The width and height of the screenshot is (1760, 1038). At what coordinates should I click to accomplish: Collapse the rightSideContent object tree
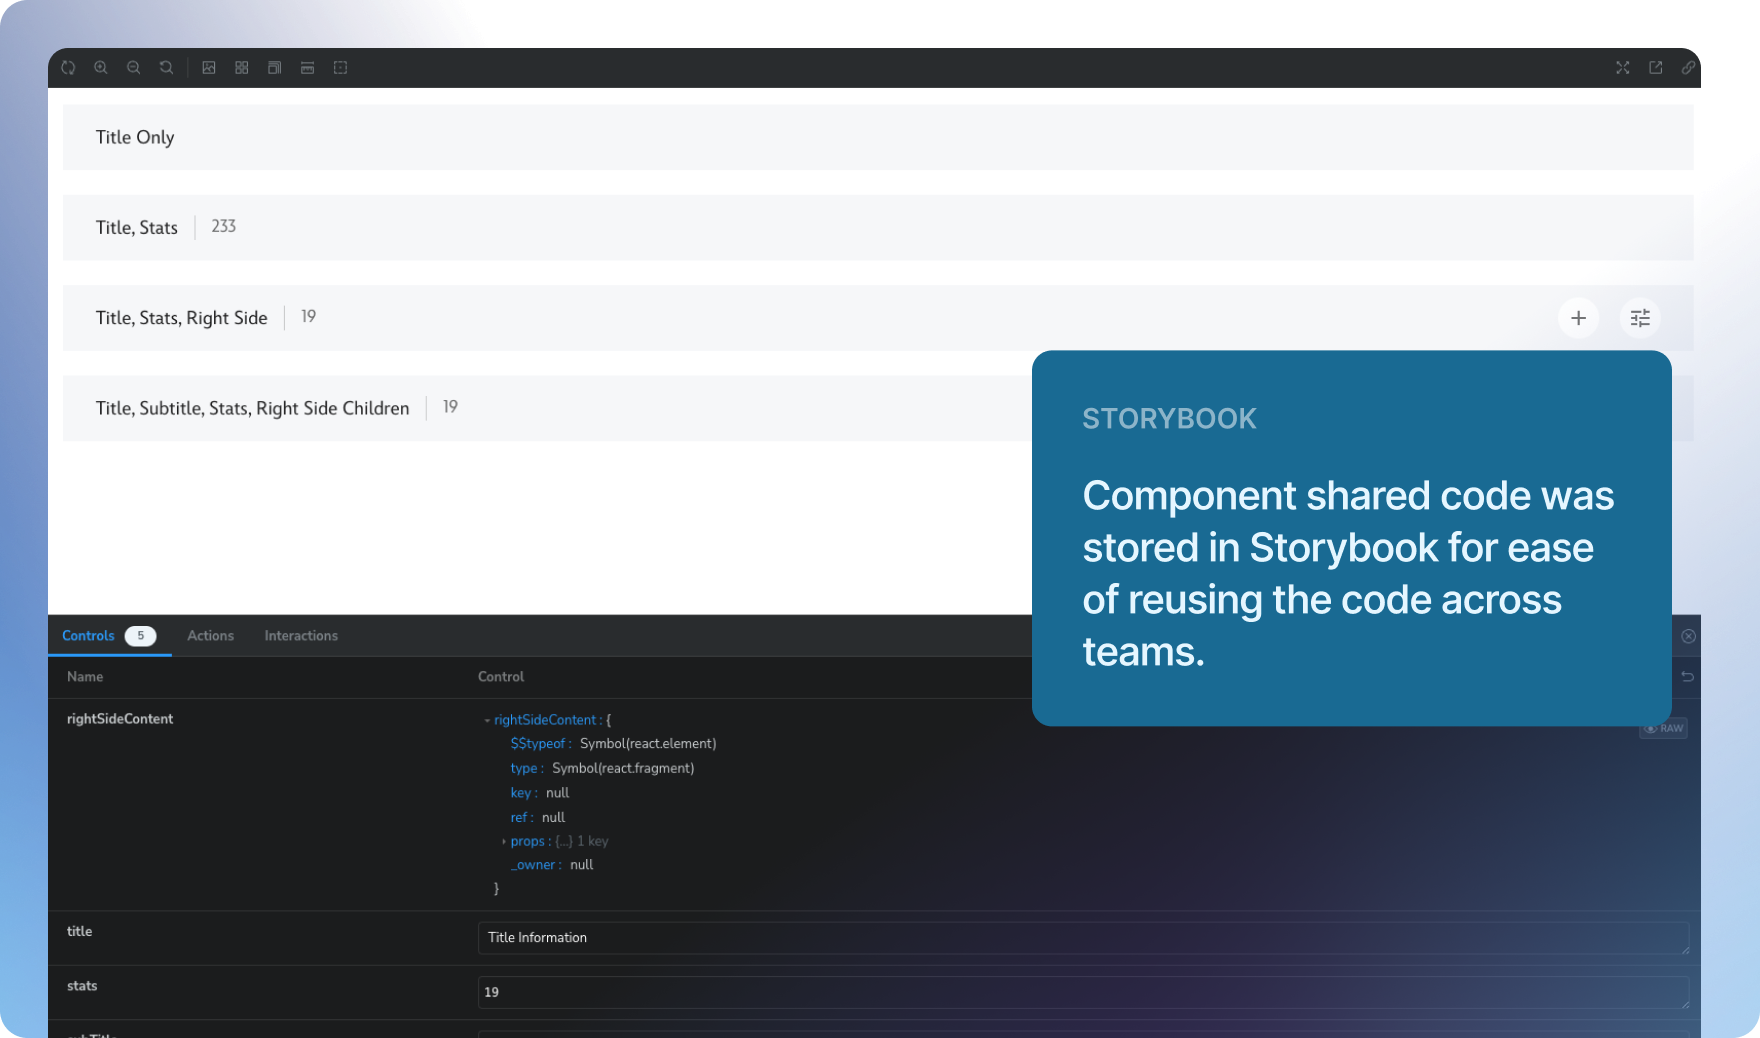click(x=487, y=720)
